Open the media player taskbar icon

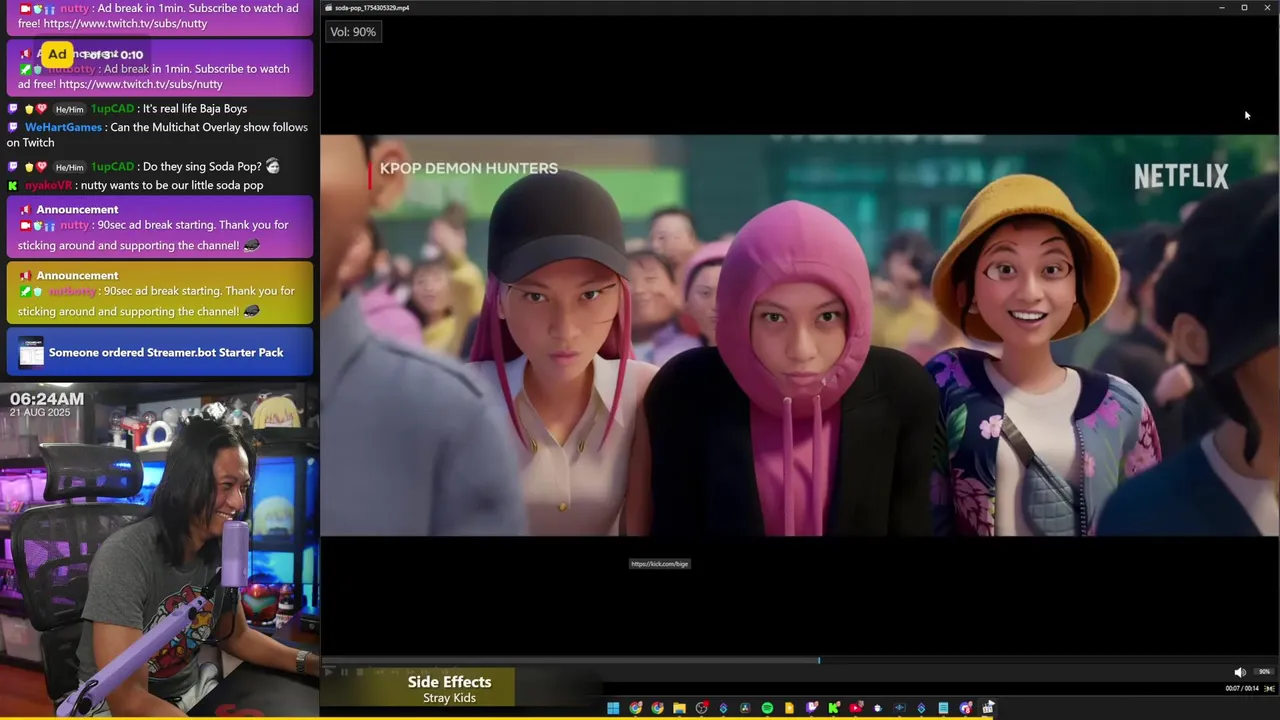pyautogui.click(x=988, y=707)
